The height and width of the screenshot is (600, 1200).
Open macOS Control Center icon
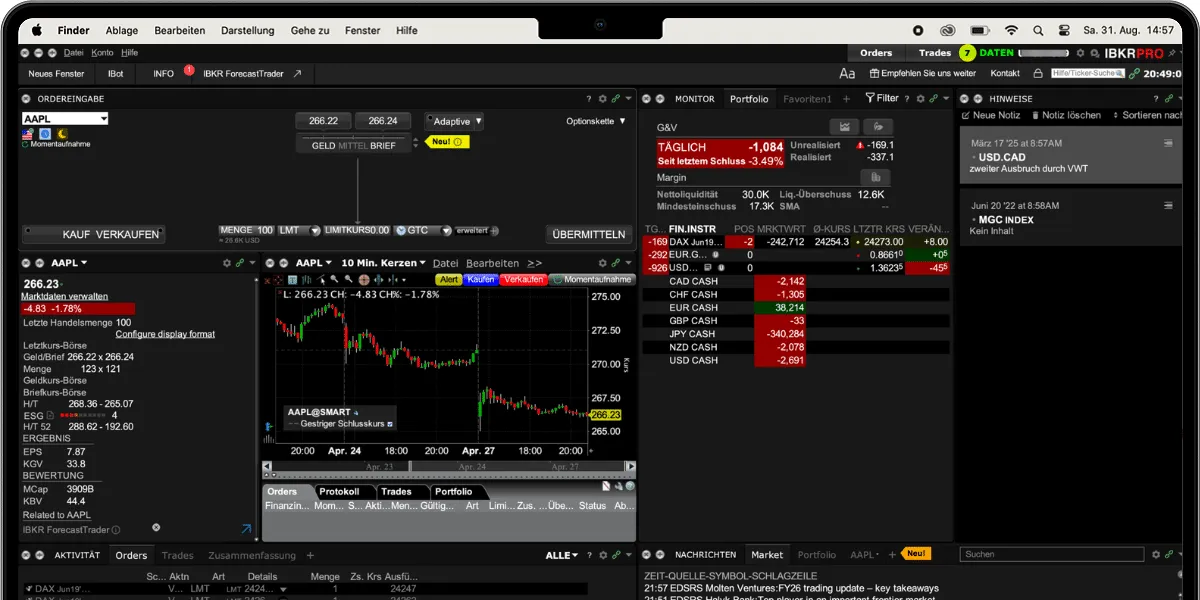pyautogui.click(x=1063, y=30)
